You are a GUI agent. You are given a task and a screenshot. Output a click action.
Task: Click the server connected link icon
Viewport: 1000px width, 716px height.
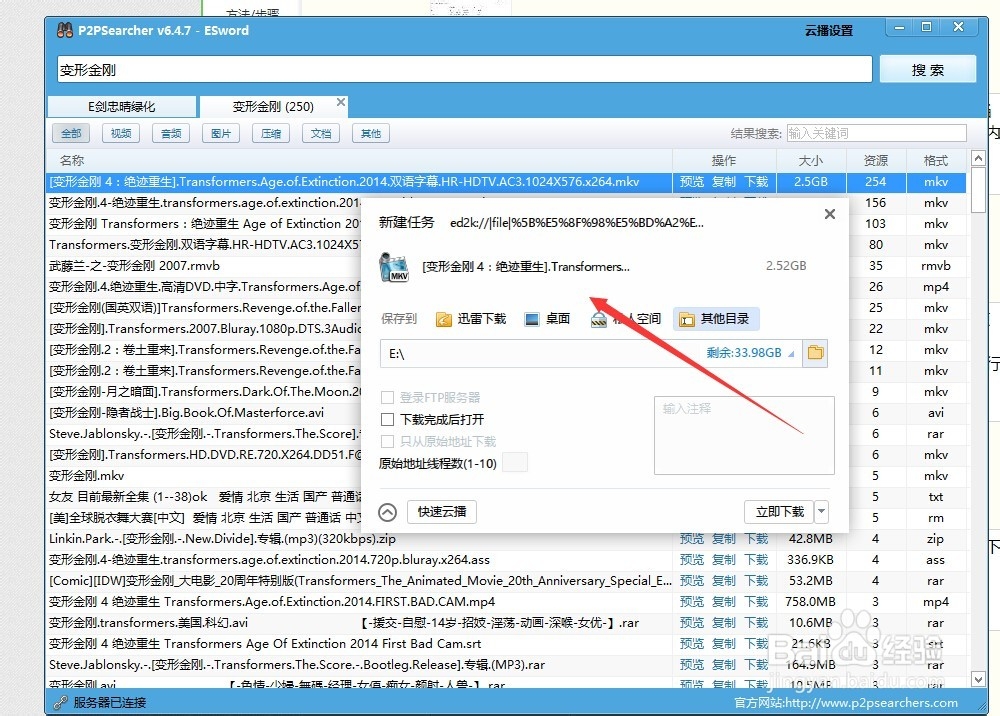click(61, 702)
